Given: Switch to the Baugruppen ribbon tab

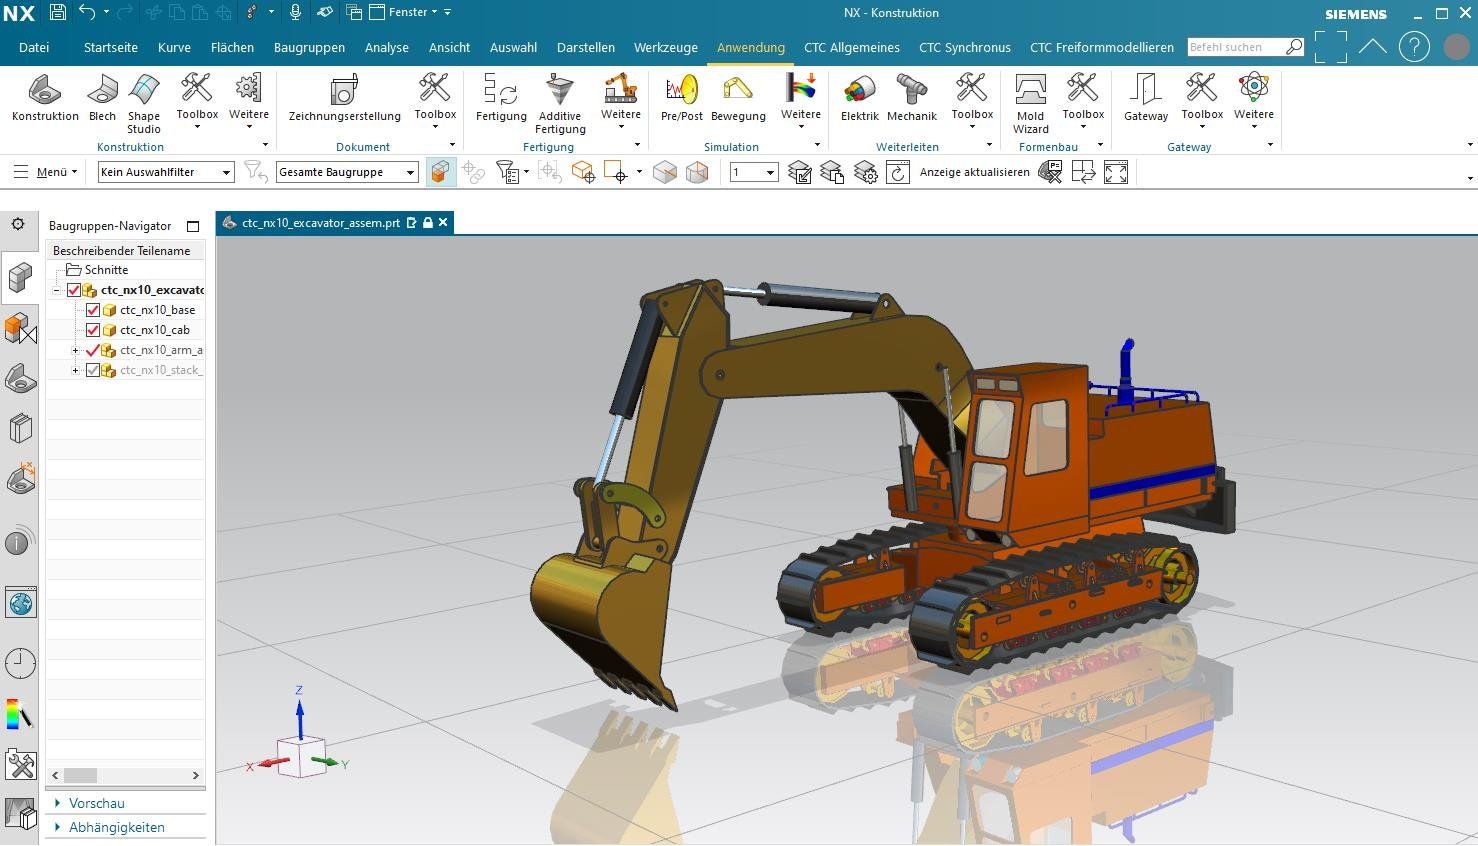Looking at the screenshot, I should (x=309, y=47).
